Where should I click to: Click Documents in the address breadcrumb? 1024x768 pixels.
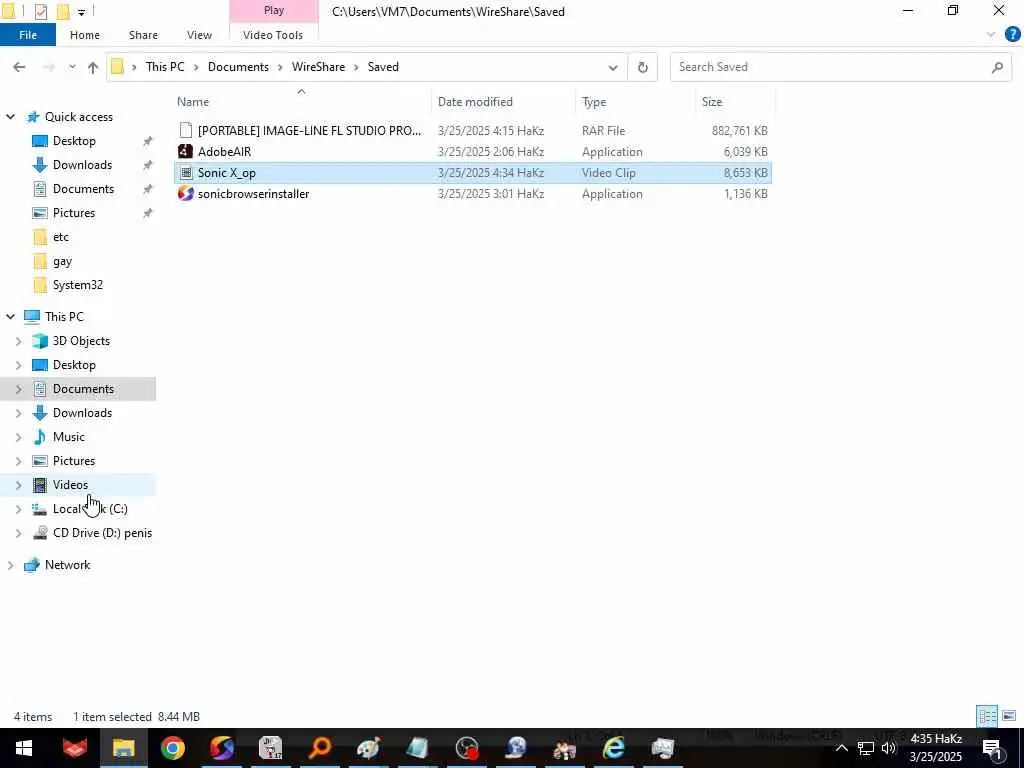click(238, 67)
